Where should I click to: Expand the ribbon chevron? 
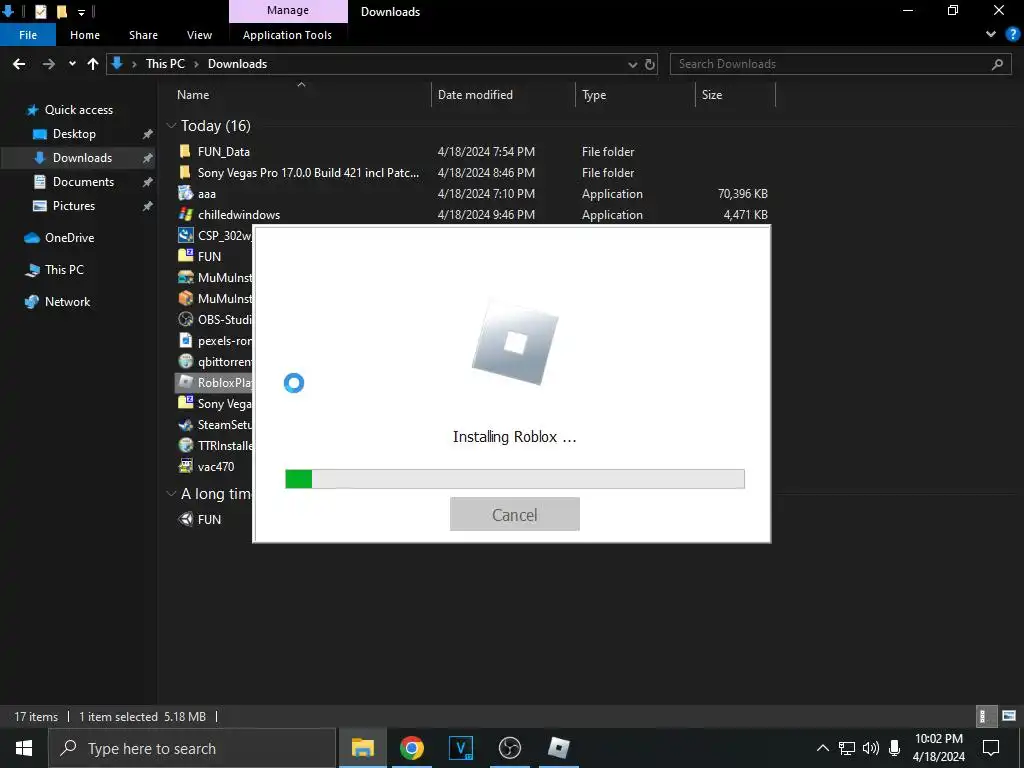[x=991, y=35]
